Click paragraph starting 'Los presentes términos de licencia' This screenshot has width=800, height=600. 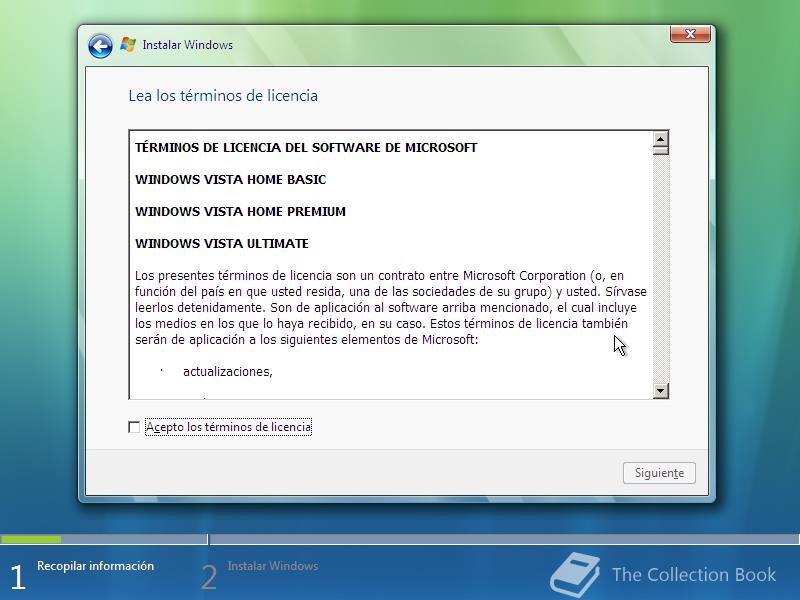point(390,308)
